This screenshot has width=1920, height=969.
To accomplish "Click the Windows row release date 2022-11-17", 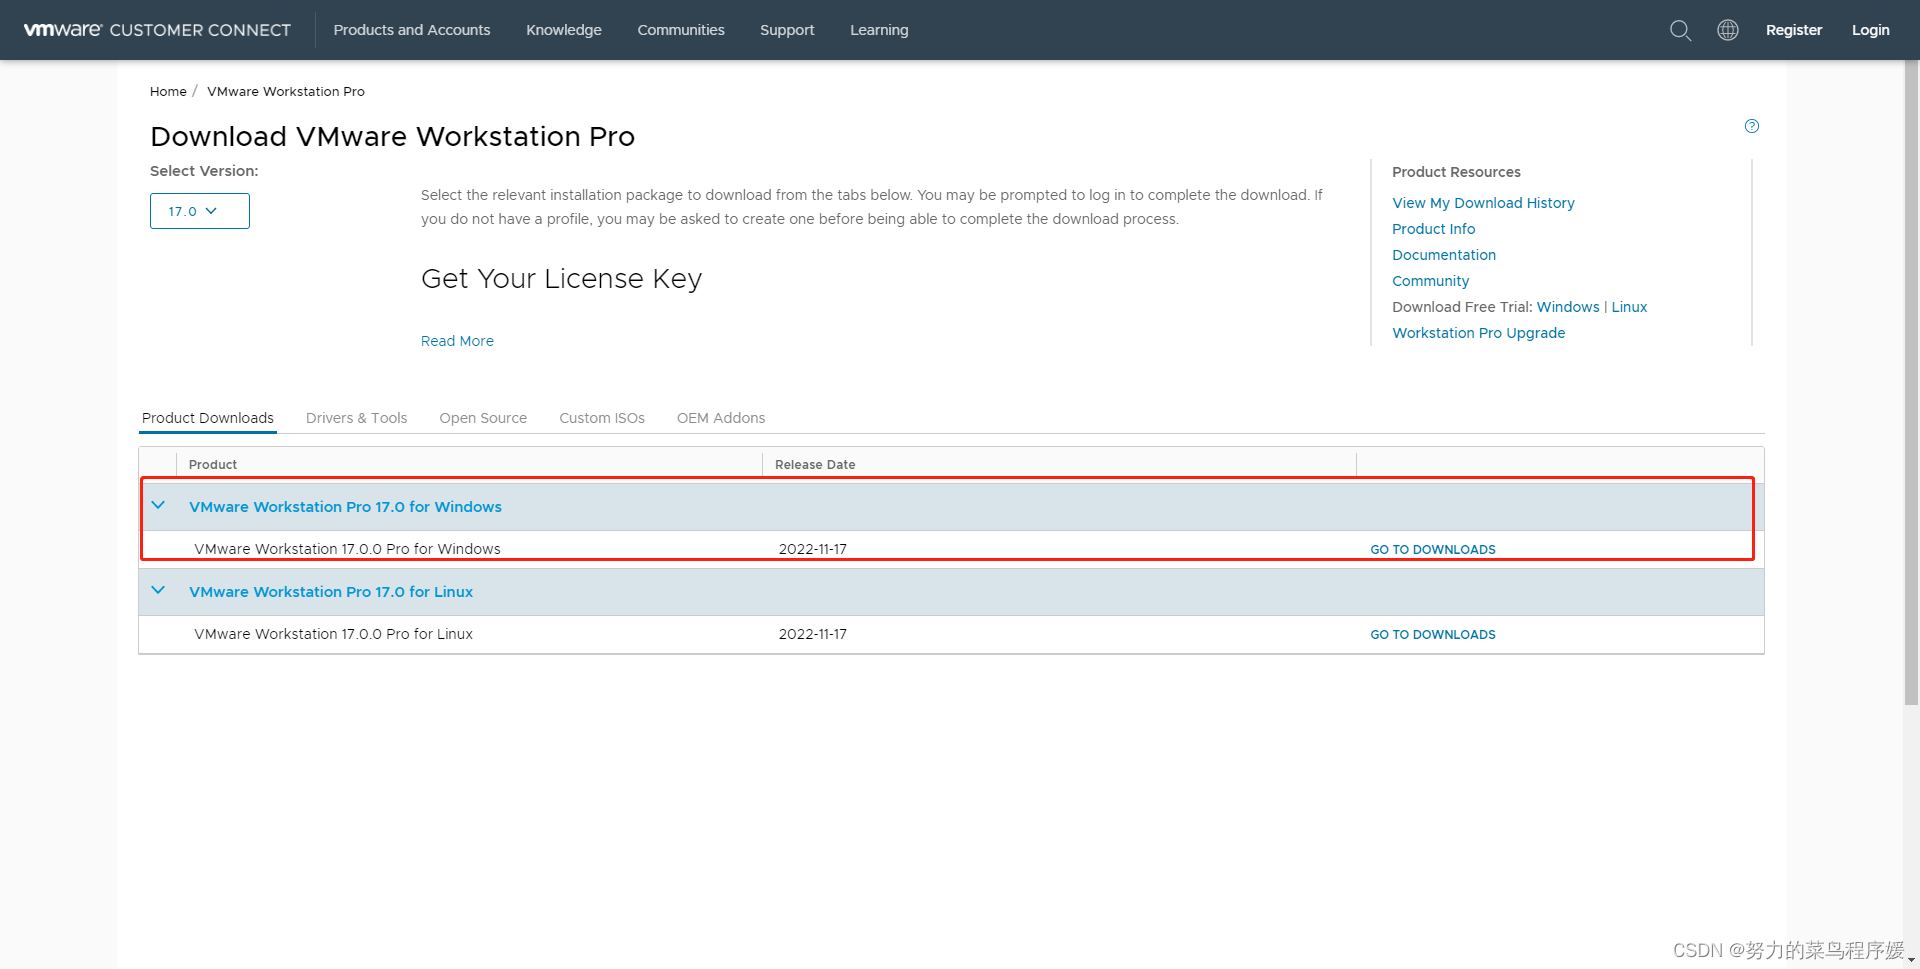I will coord(813,549).
